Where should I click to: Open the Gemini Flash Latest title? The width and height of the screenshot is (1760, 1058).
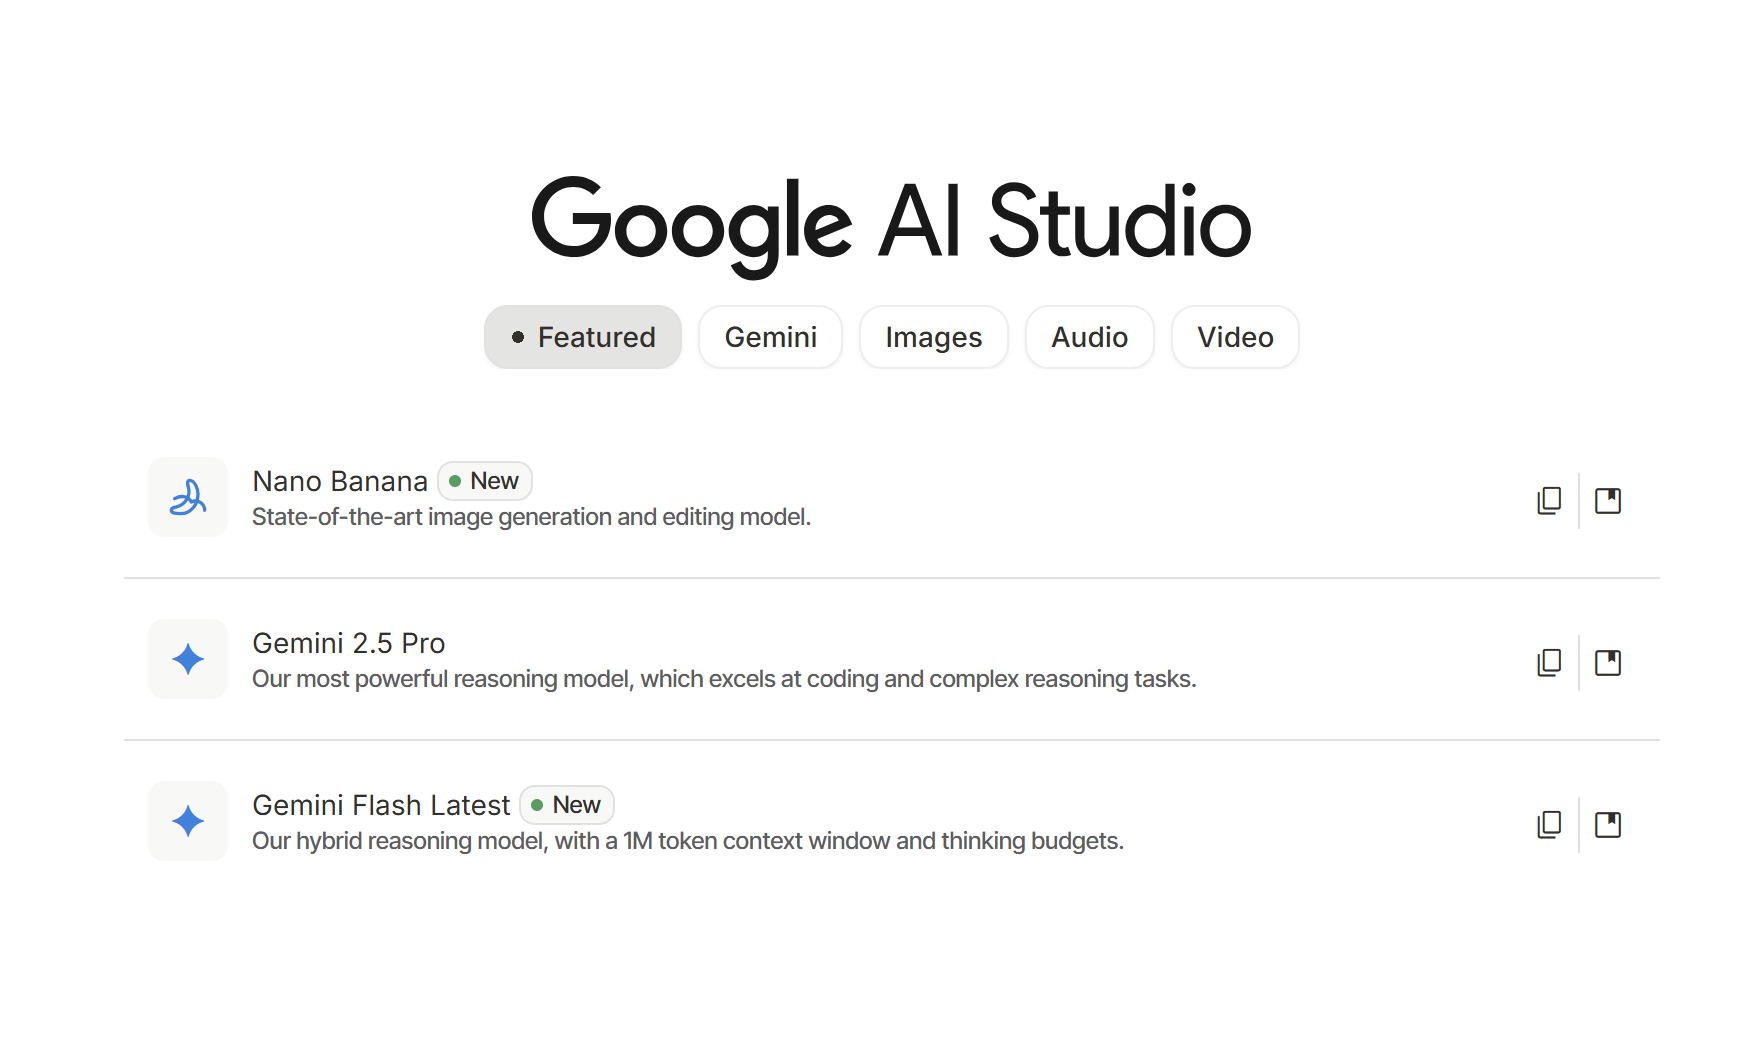coord(381,805)
